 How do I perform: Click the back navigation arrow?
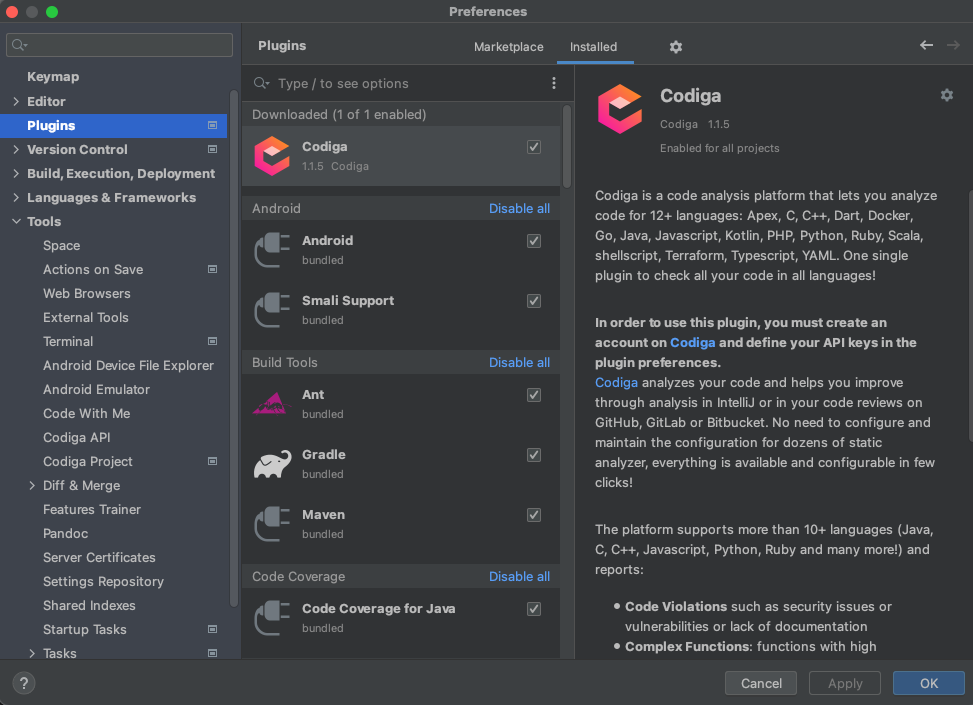pyautogui.click(x=926, y=45)
